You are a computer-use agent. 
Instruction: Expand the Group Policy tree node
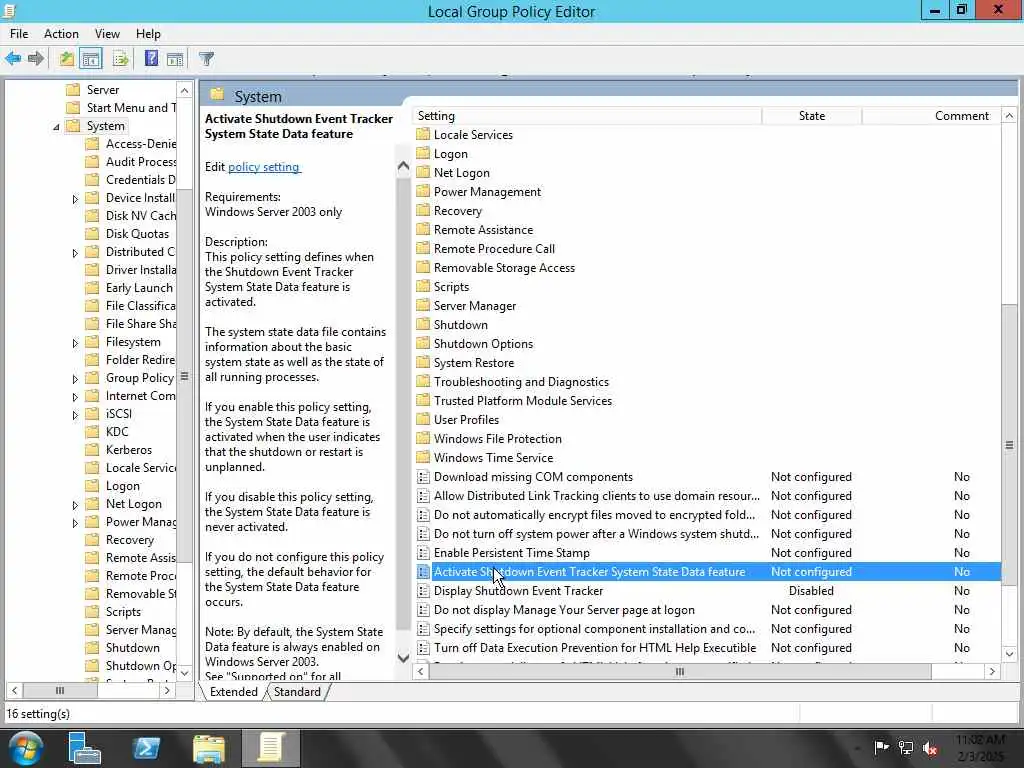tap(75, 379)
